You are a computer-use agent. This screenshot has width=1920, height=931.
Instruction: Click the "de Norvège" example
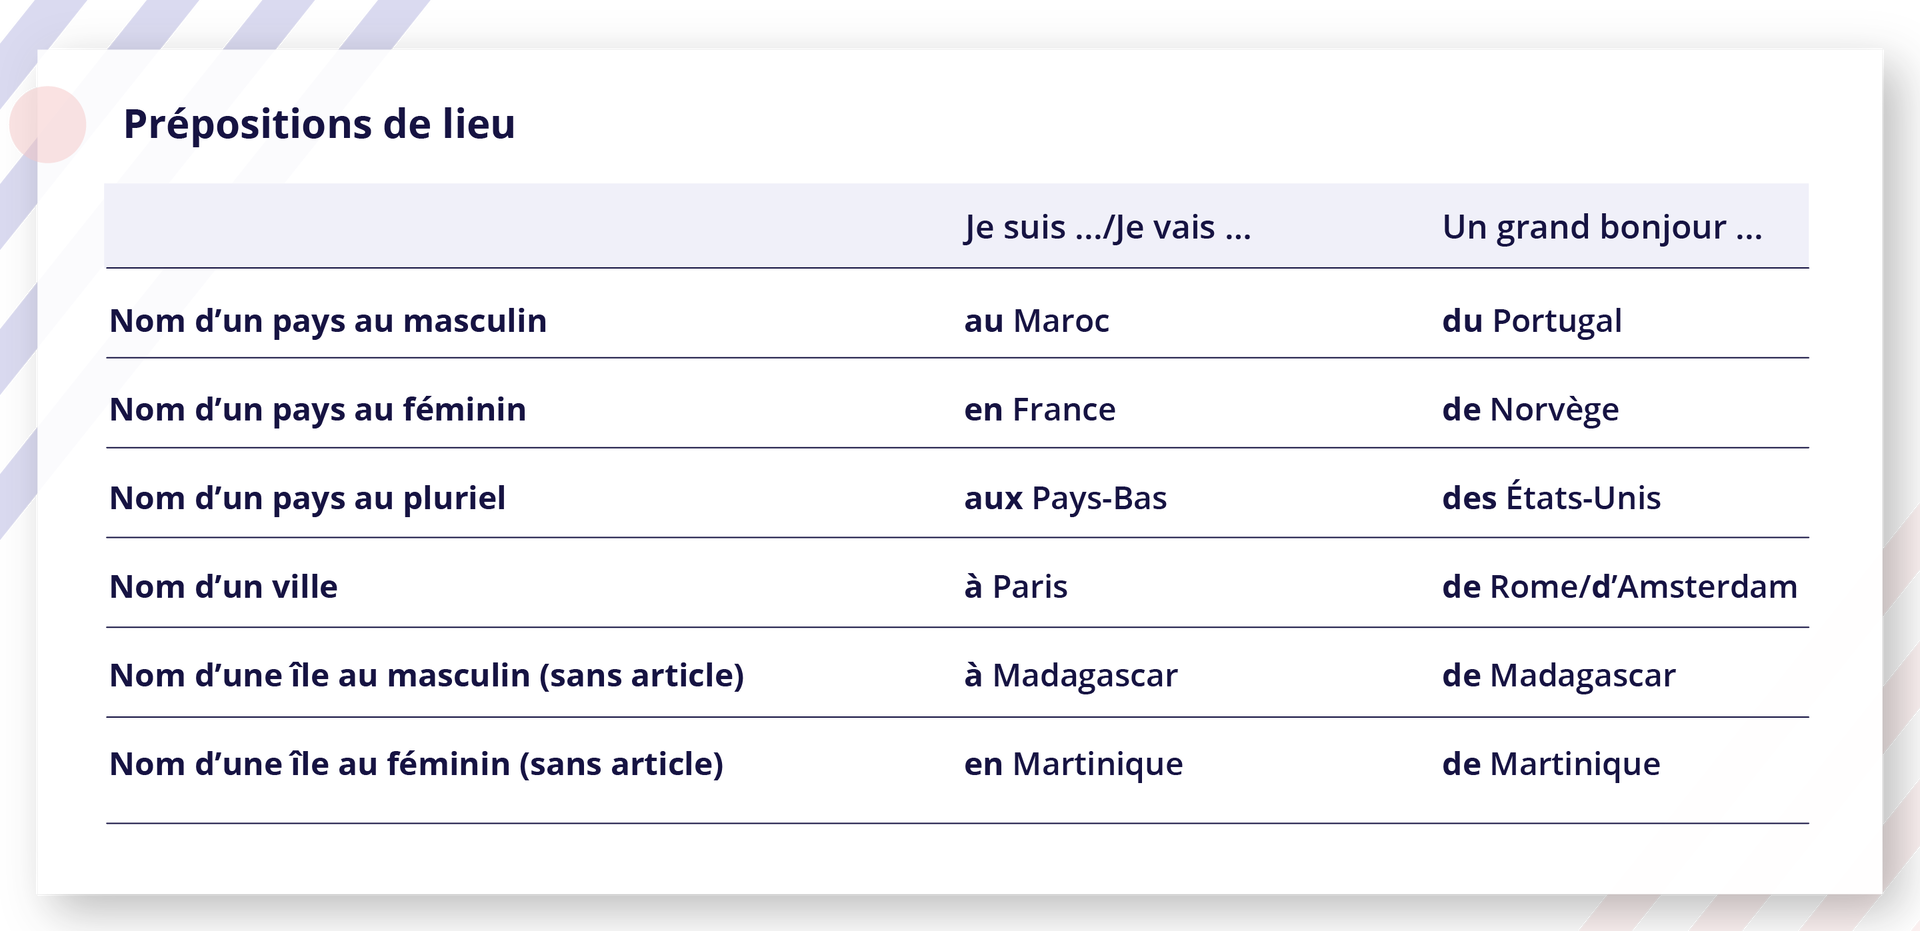[x=1530, y=410]
